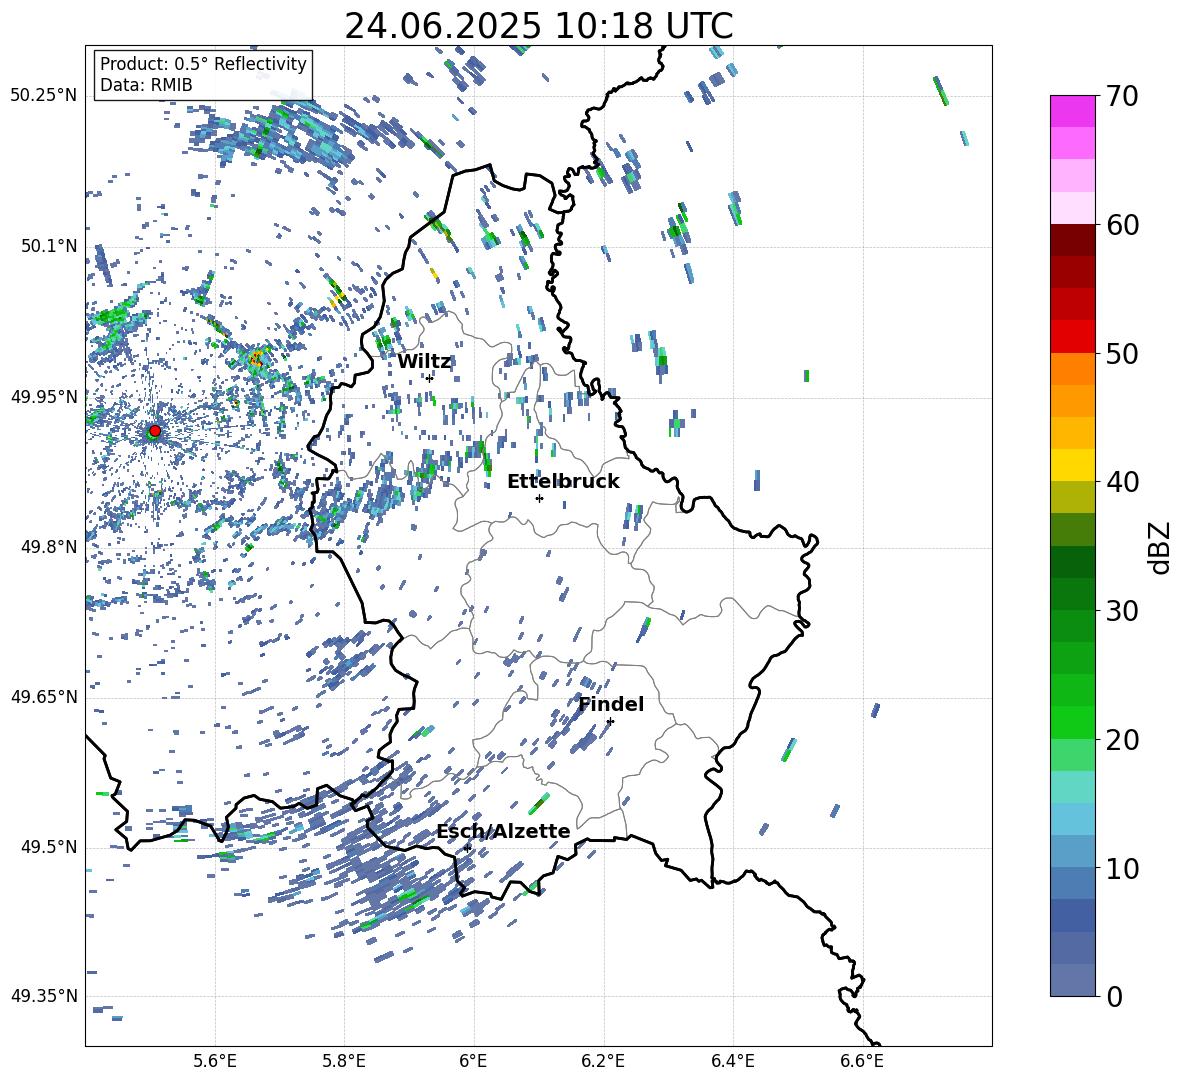Click the plot title 24.06.2025 10:18 UTC
The image size is (1184, 1081).
[x=538, y=26]
